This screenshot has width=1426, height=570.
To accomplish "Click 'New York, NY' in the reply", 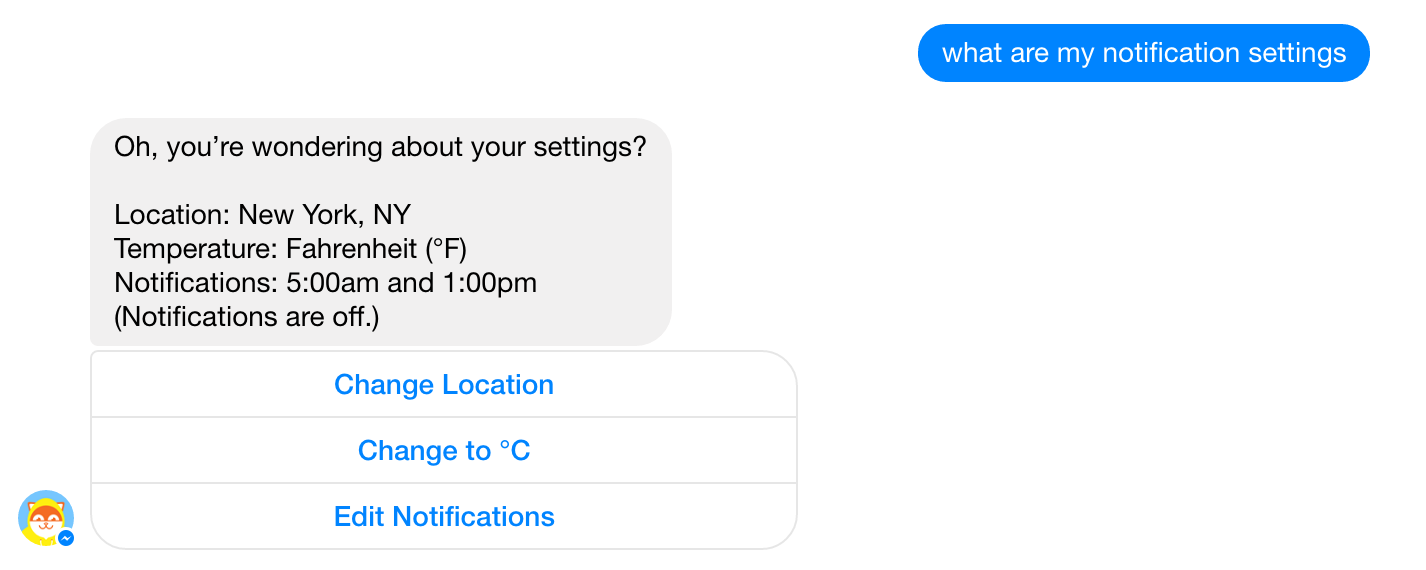I will tap(325, 215).
